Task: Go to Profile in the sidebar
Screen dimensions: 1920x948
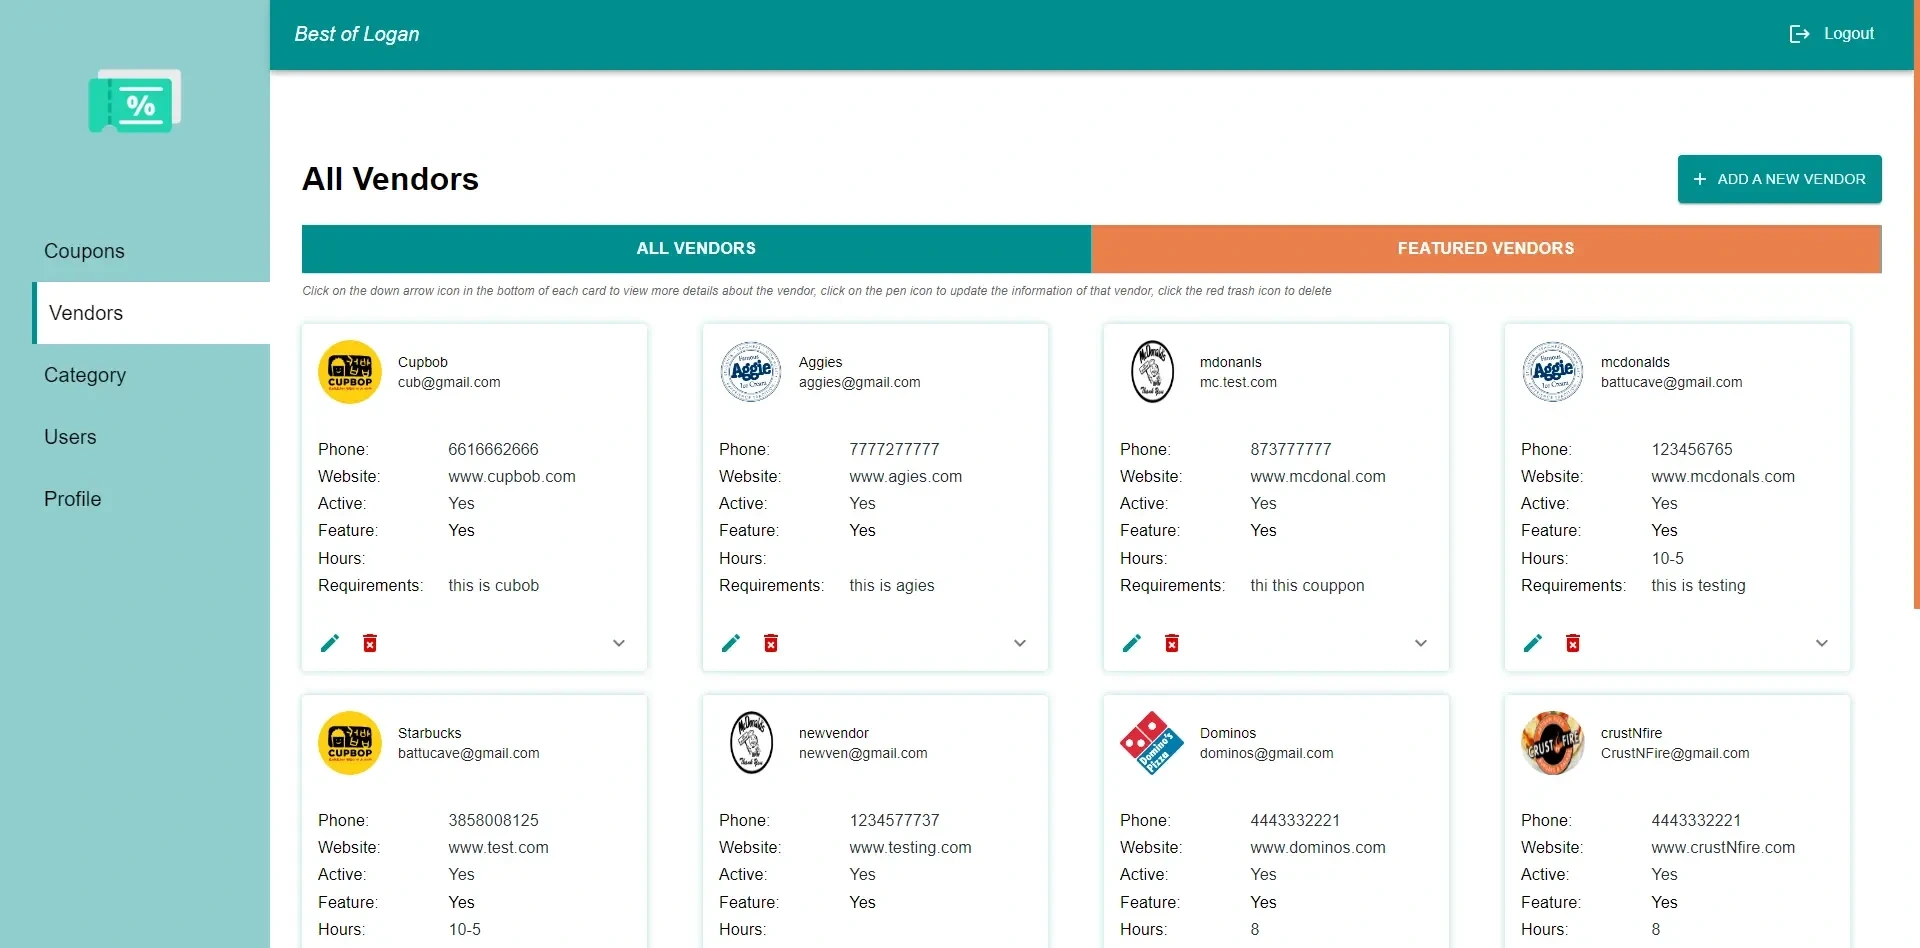Action: tap(72, 499)
